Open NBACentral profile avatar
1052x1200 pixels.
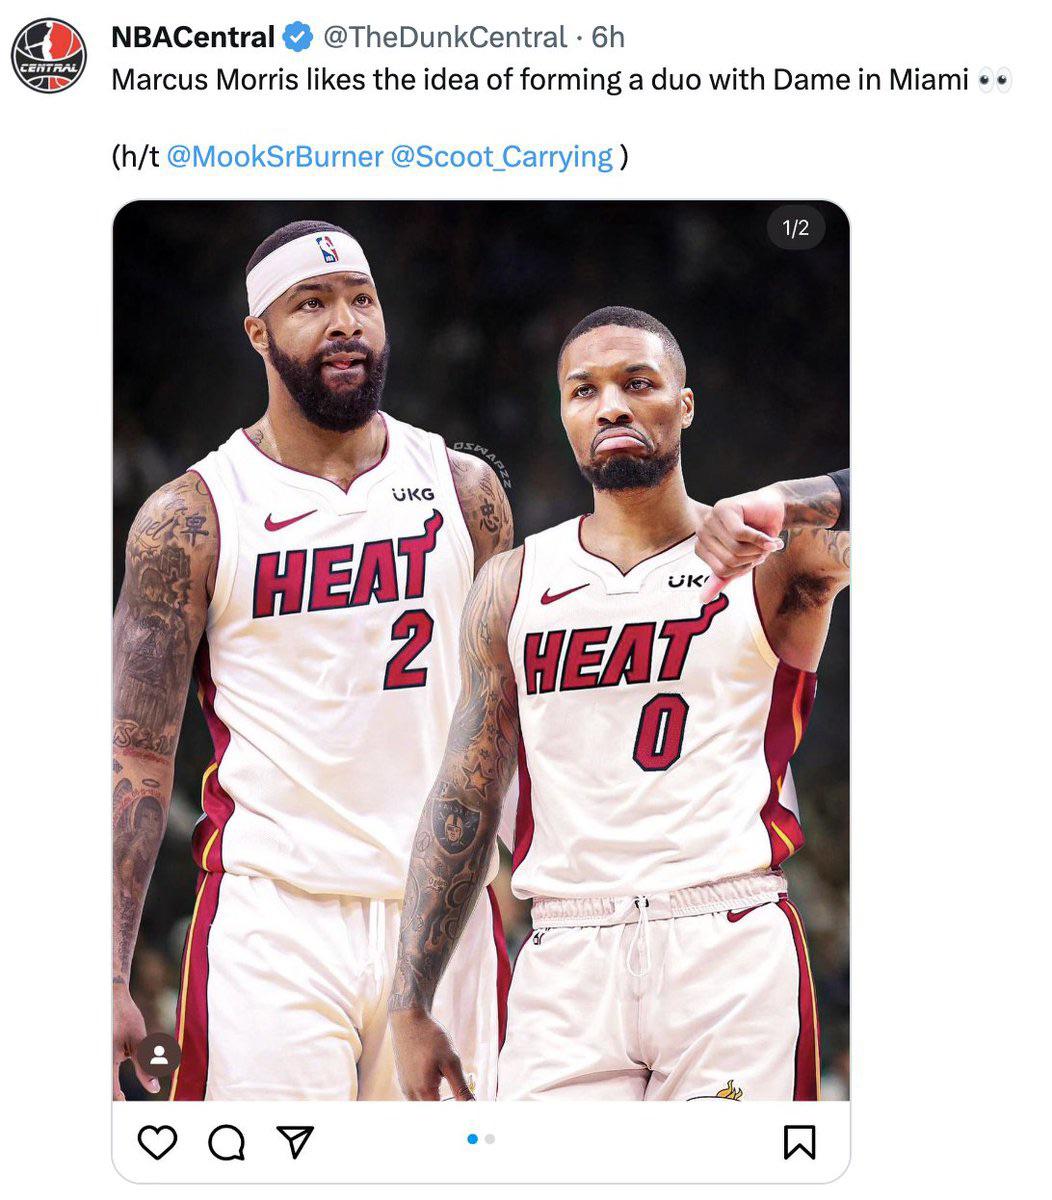[x=48, y=56]
